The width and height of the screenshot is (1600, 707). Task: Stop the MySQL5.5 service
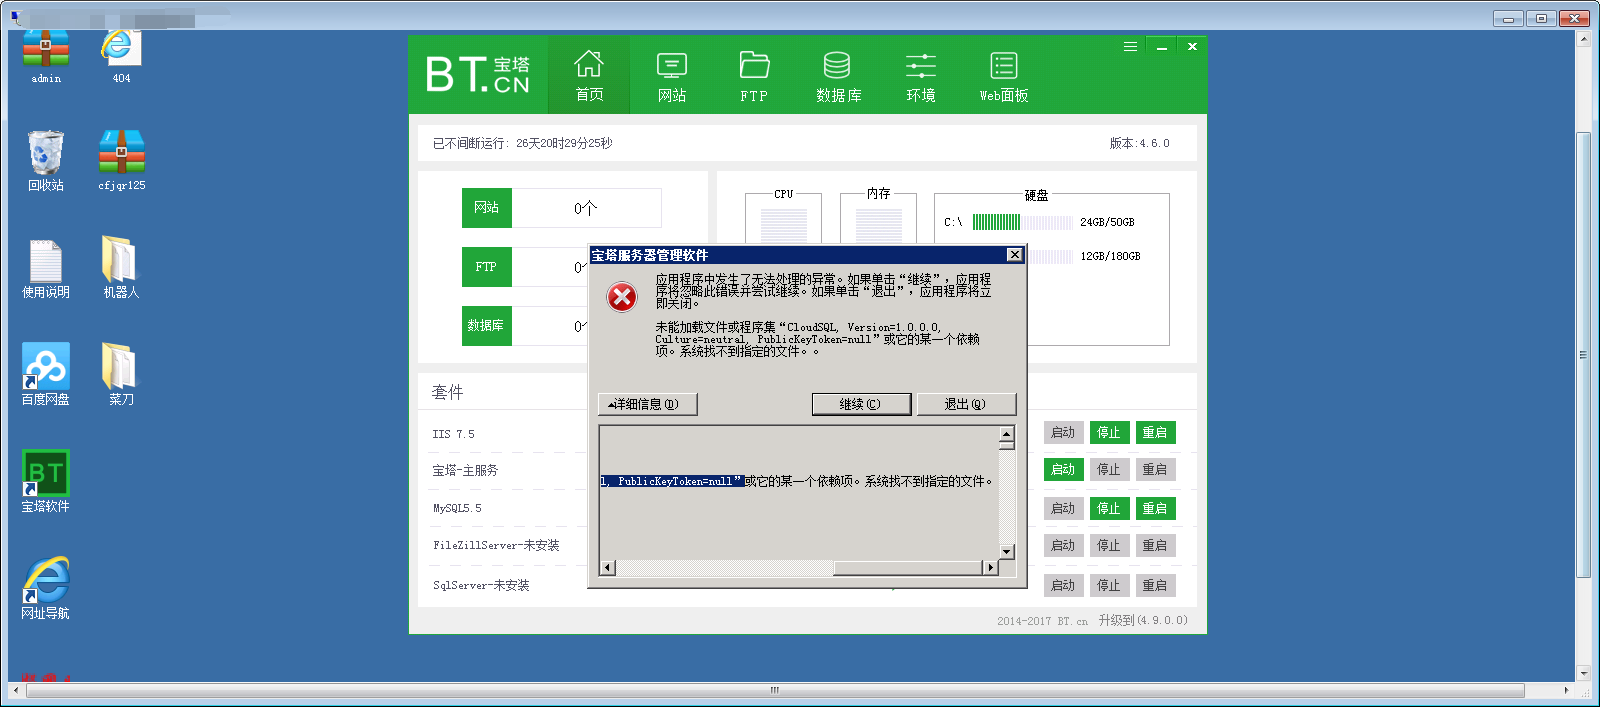click(1109, 509)
